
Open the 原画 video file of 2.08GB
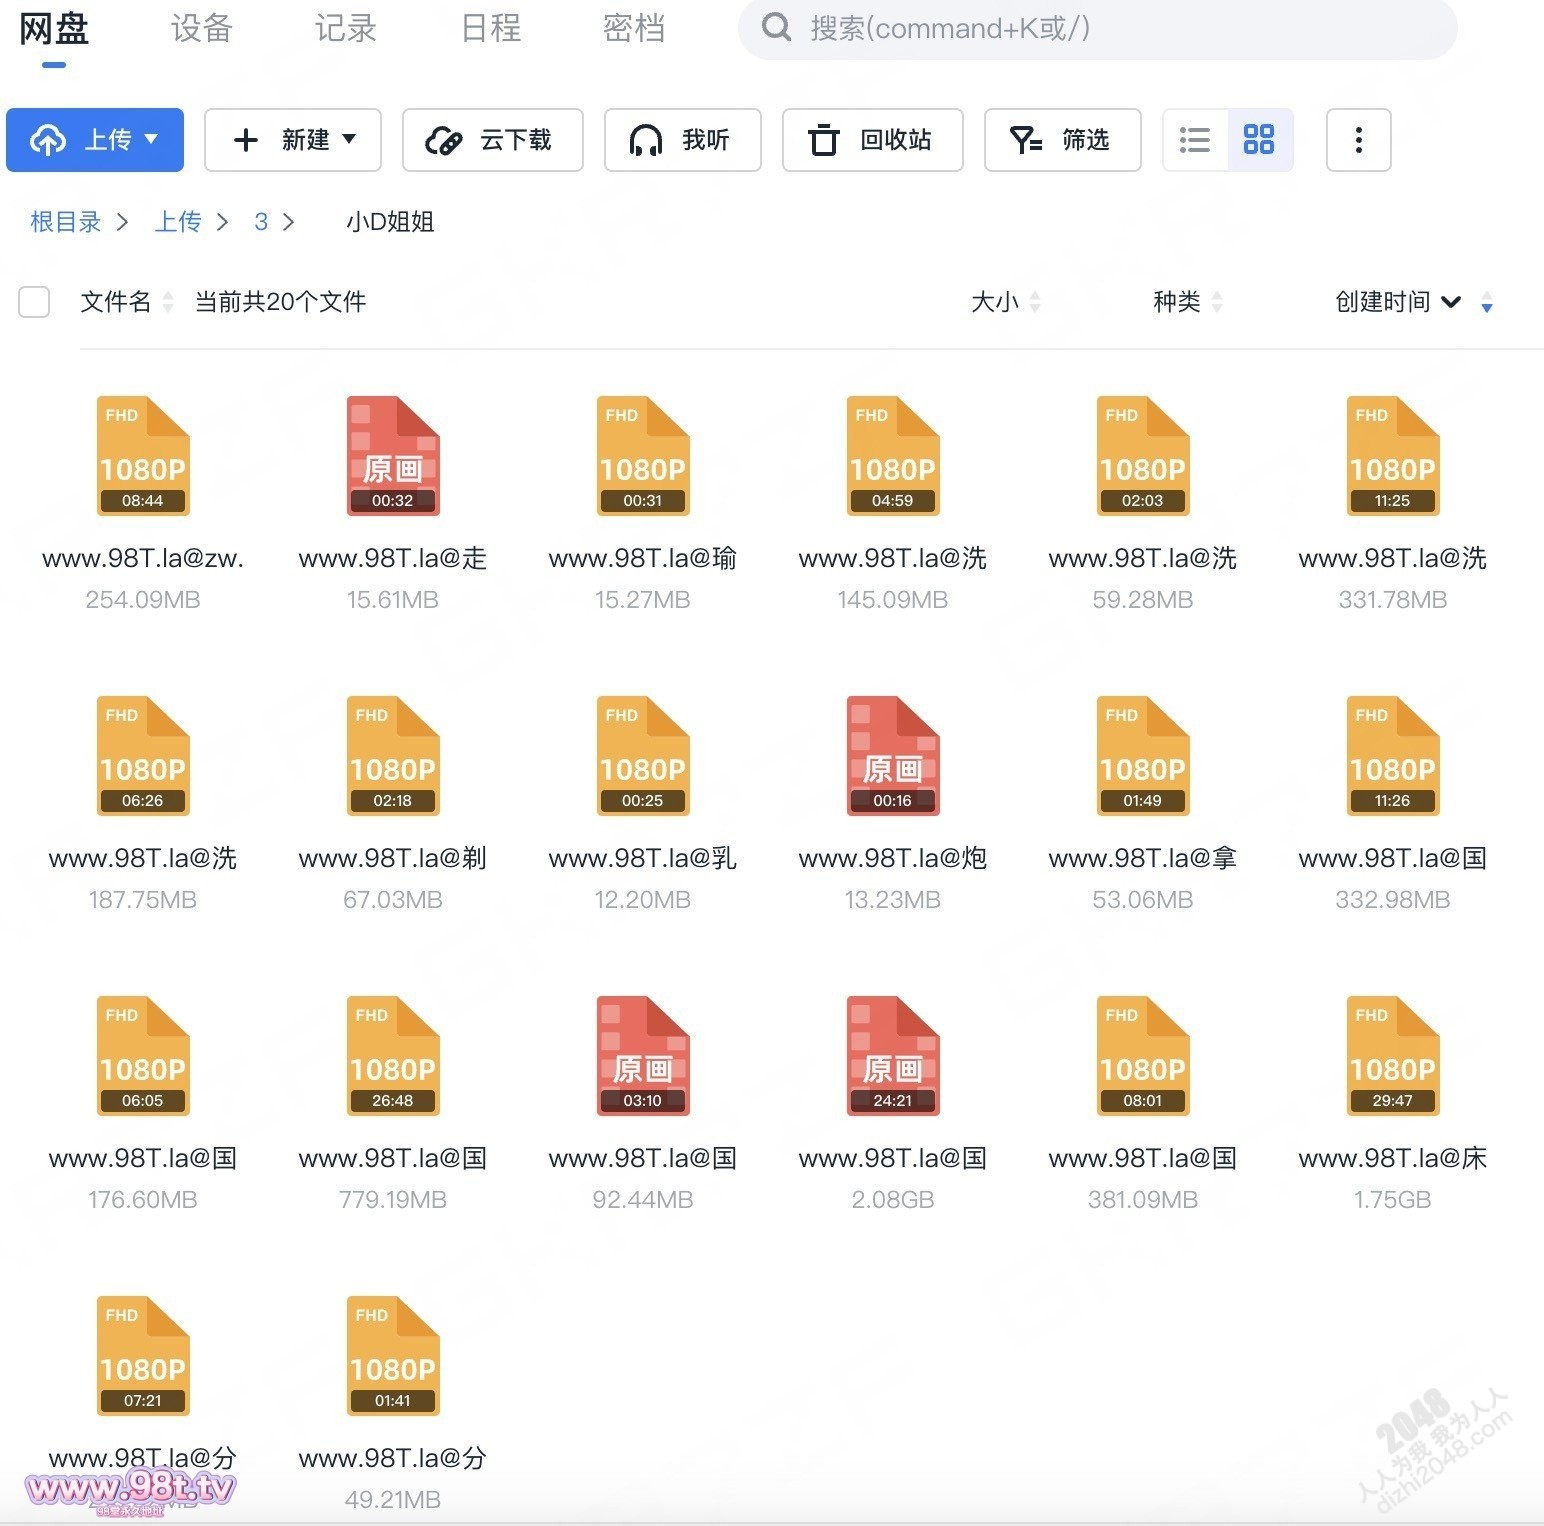coord(892,1056)
